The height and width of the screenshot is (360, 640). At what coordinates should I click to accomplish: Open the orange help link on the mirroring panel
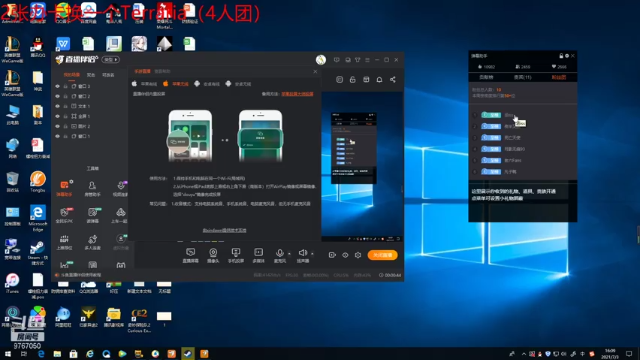298,94
